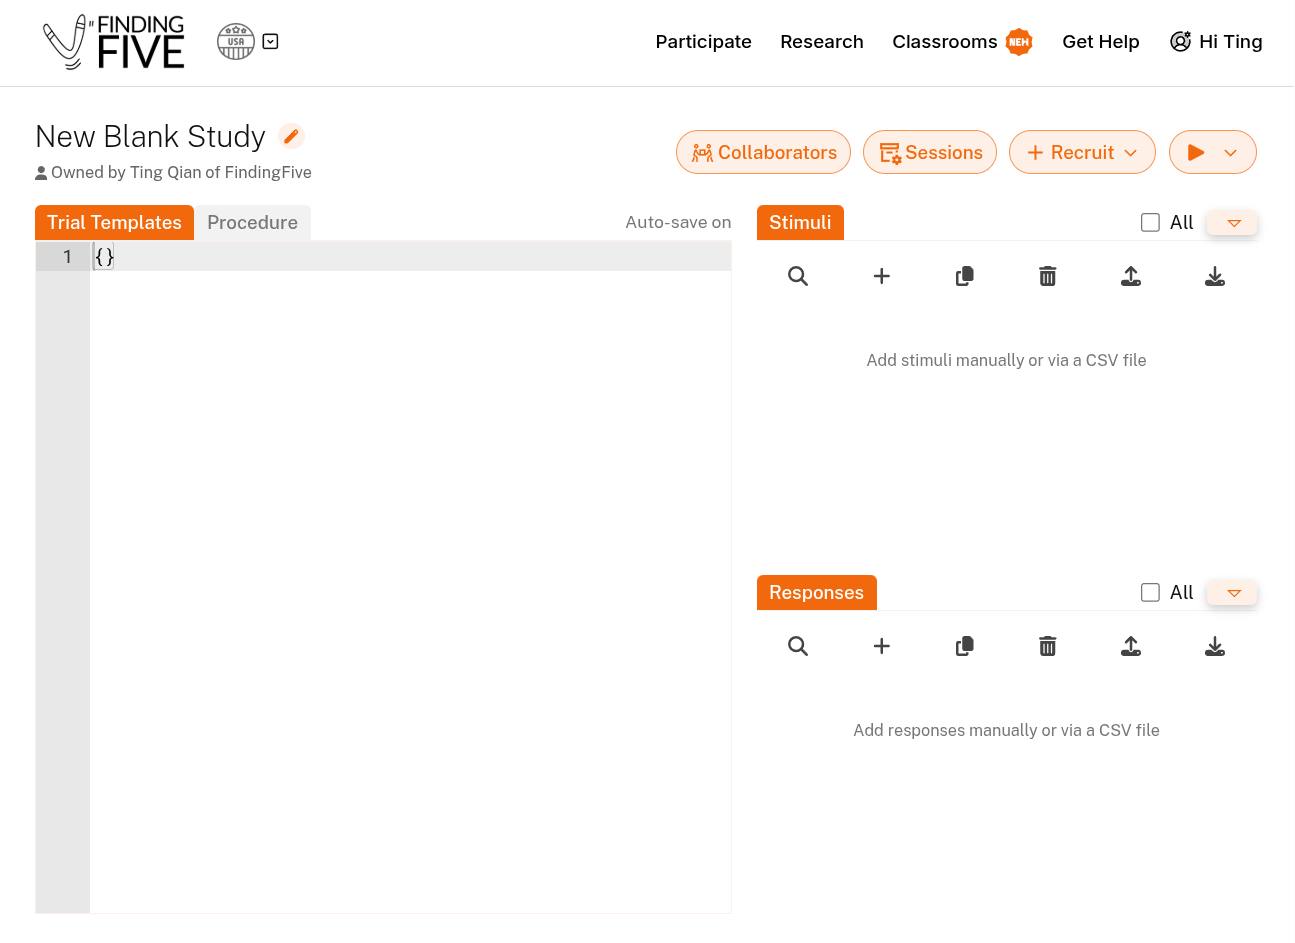The width and height of the screenshot is (1295, 943).
Task: Switch to the Procedure tab
Action: coord(252,223)
